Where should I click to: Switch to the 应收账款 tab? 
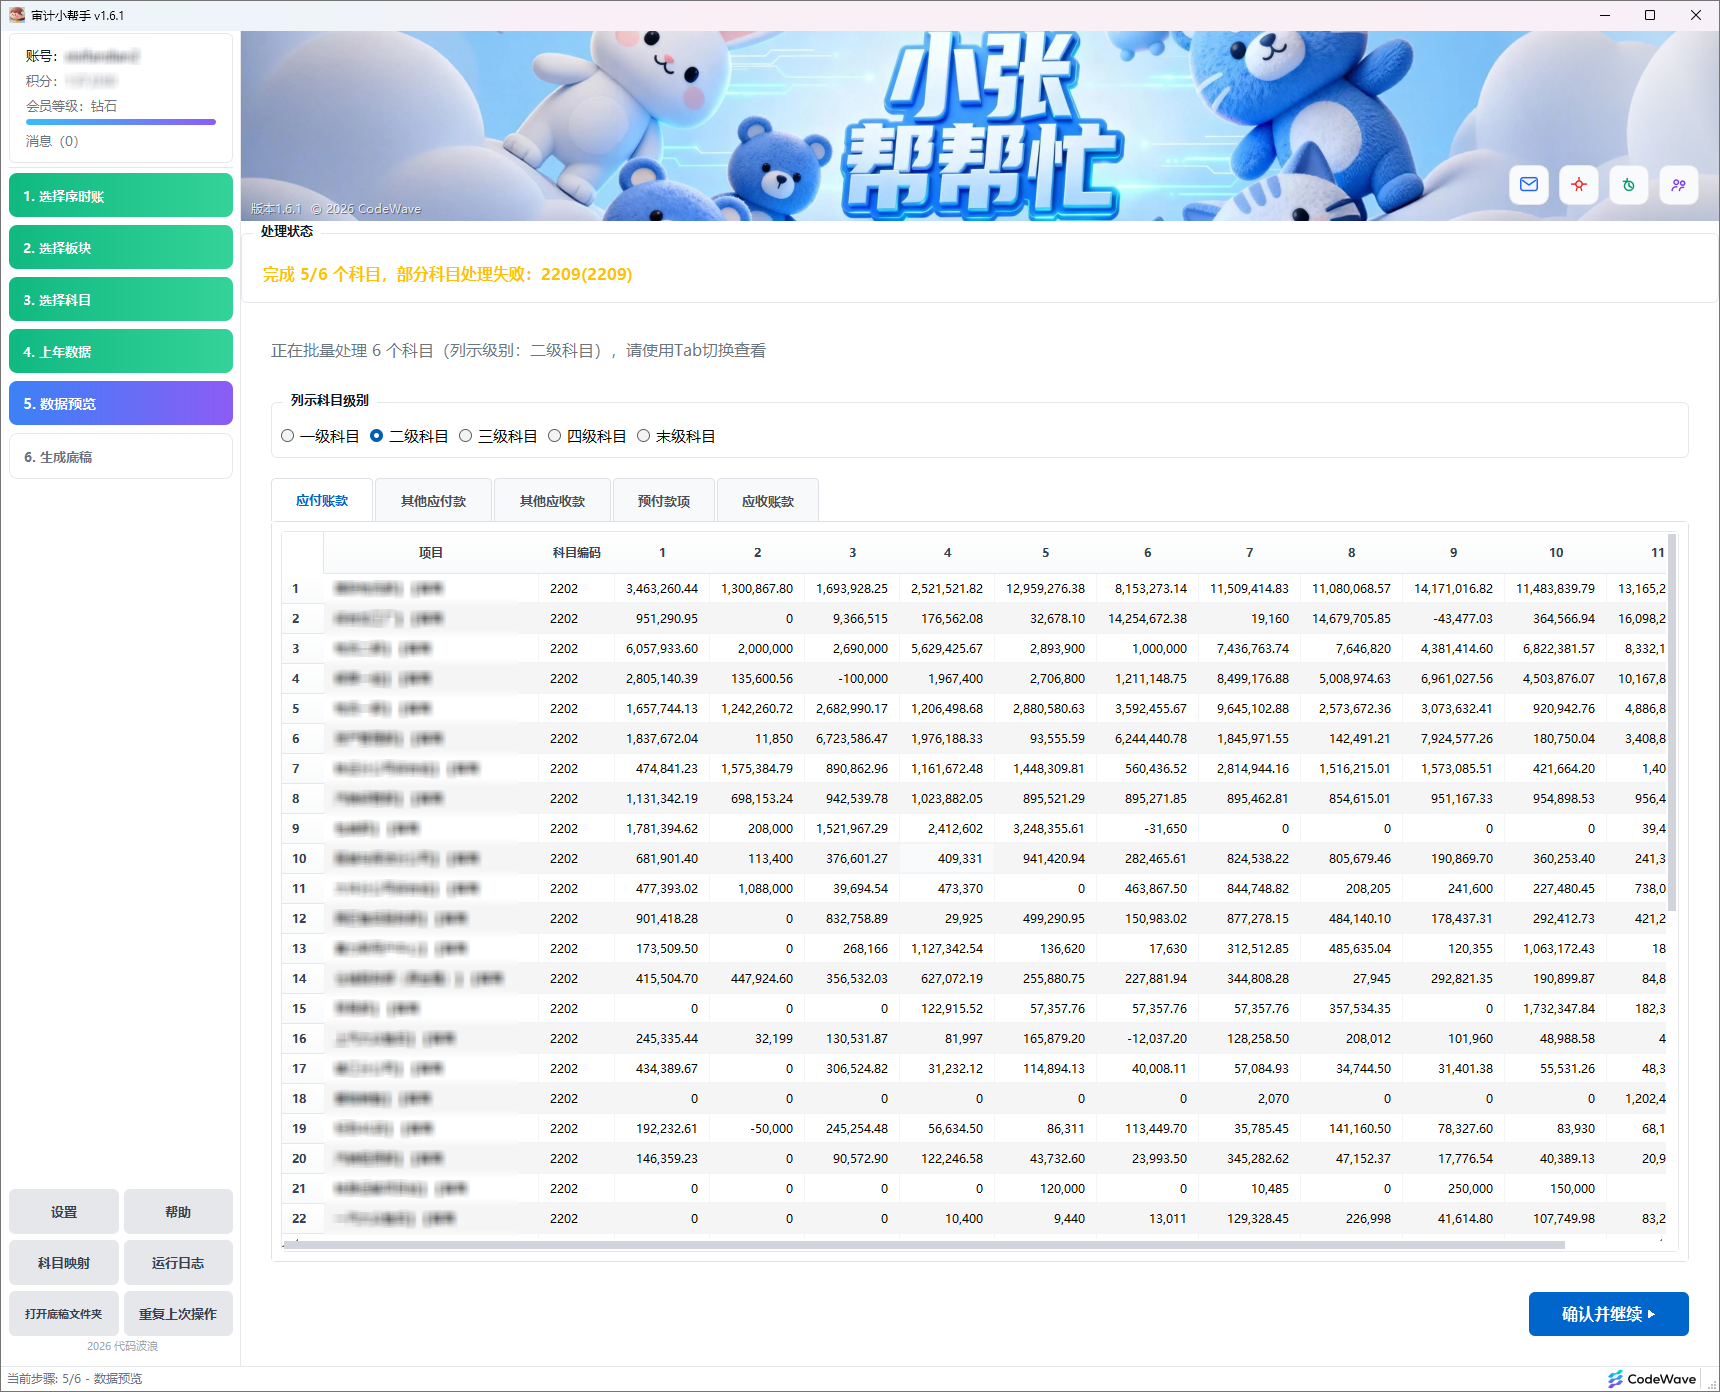767,501
